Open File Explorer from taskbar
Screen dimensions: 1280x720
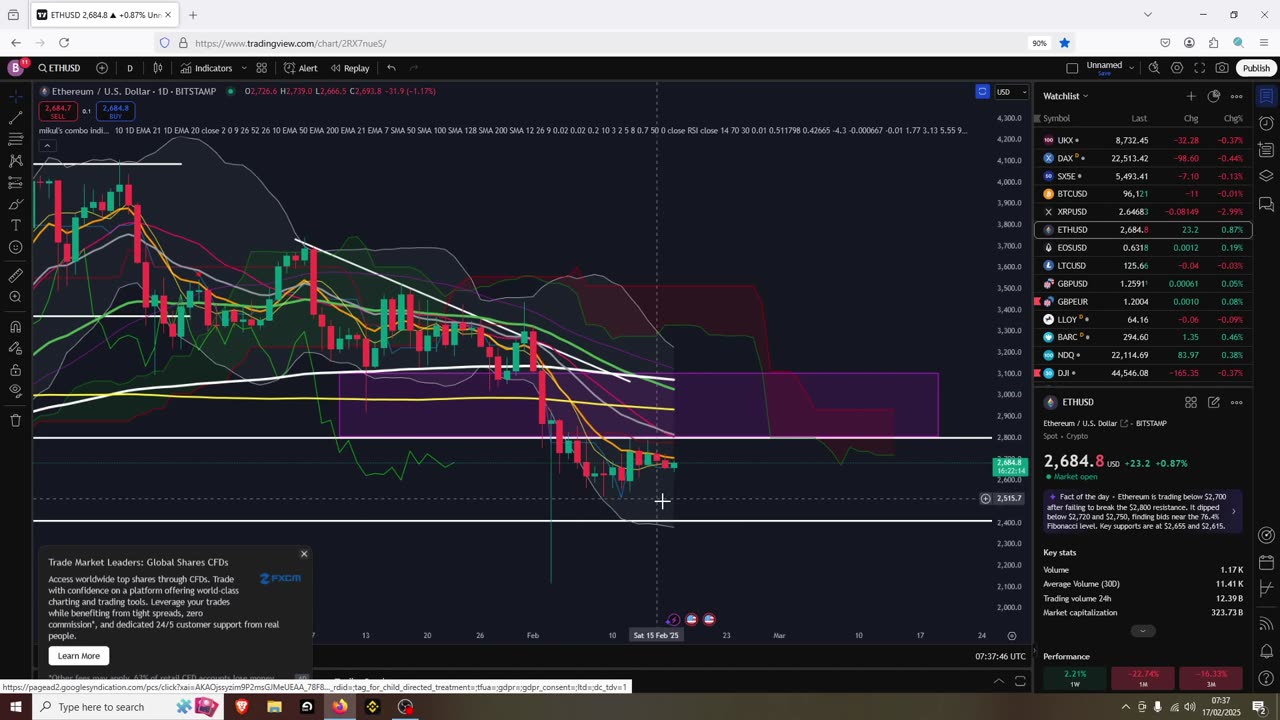(x=274, y=707)
